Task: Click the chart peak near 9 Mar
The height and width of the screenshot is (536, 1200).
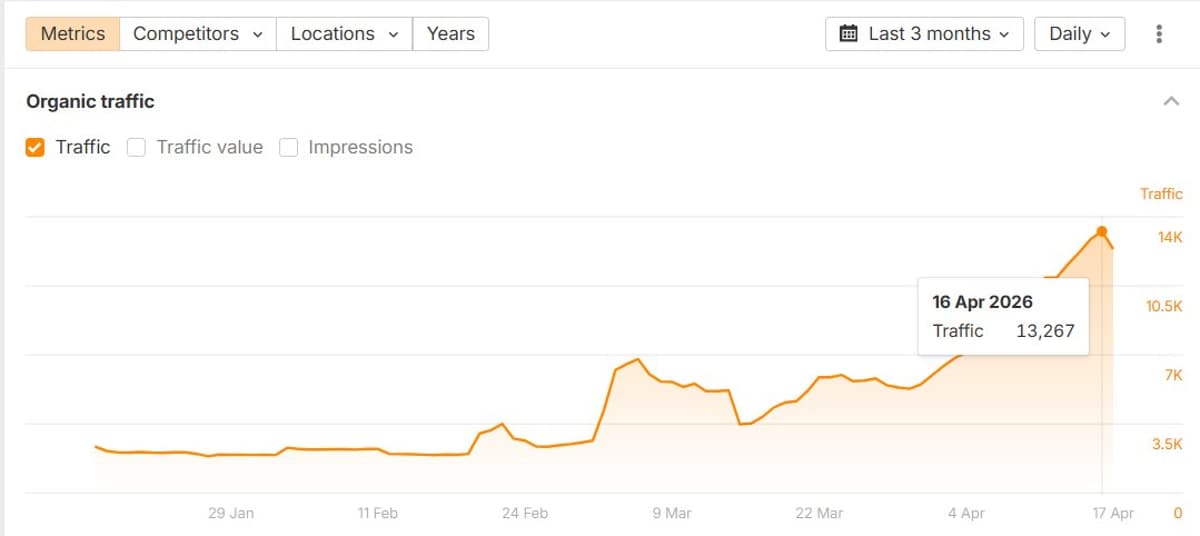Action: (637, 359)
